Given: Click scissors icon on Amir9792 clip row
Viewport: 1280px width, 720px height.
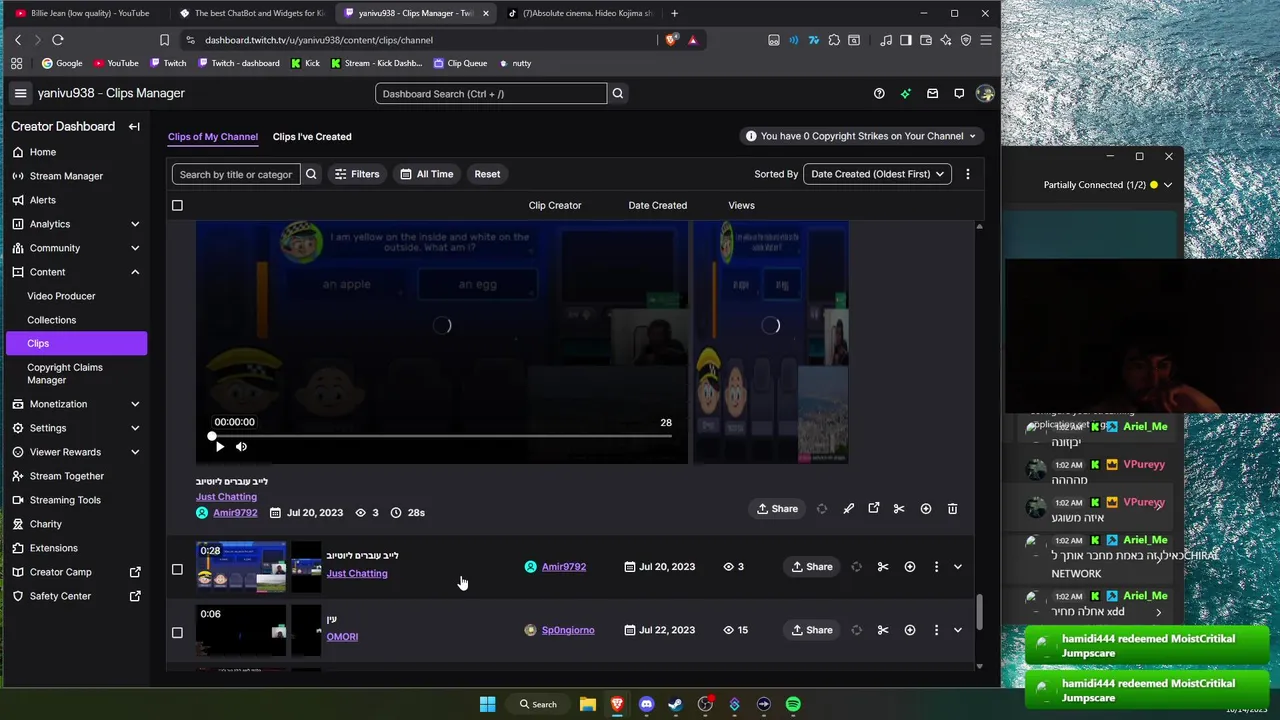Looking at the screenshot, I should pos(883,567).
